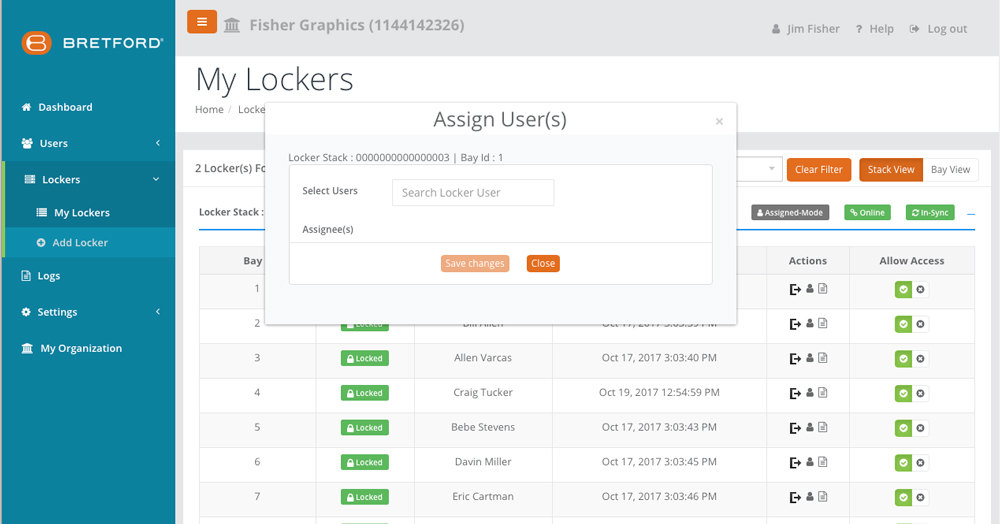Click the Home breadcrumb link

click(209, 109)
